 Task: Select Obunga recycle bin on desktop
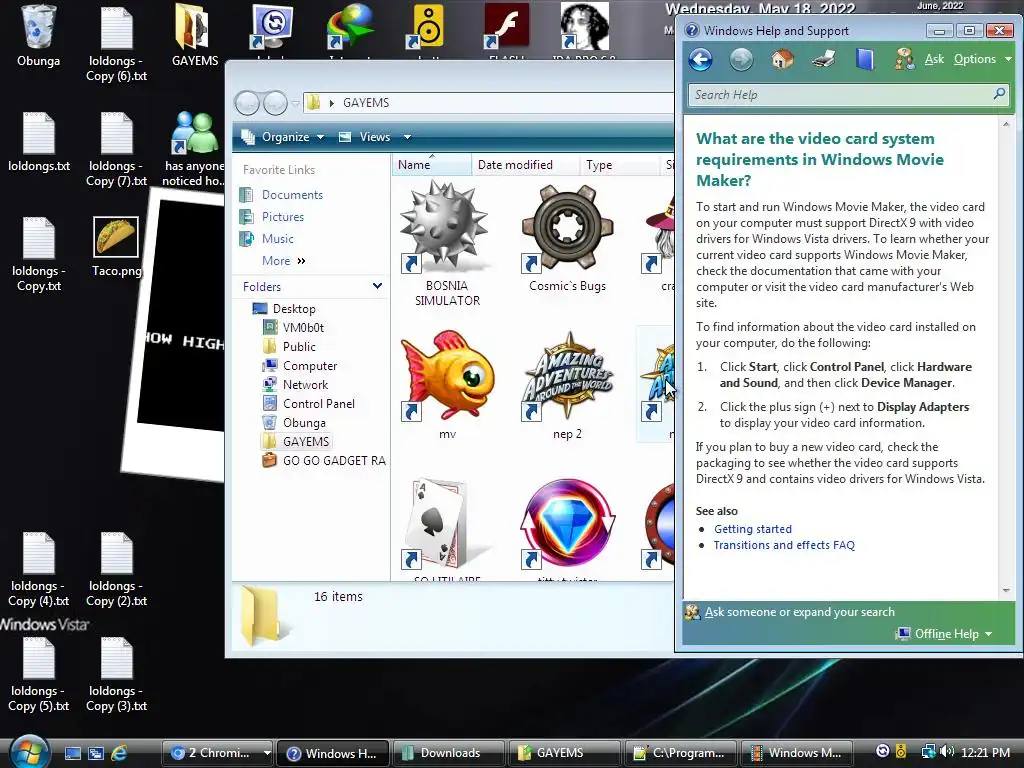(x=39, y=36)
